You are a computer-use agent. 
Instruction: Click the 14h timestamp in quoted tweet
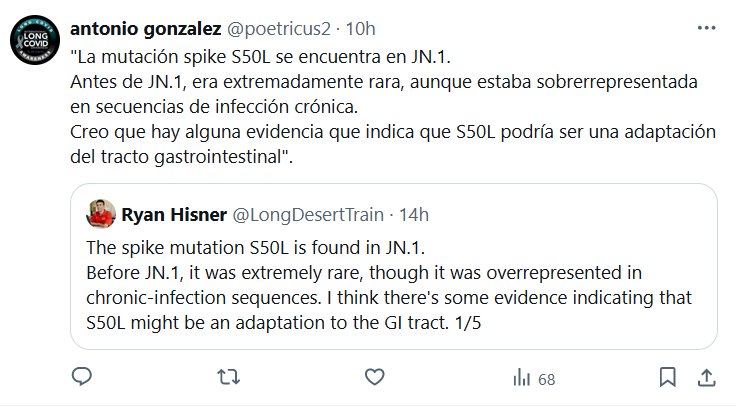click(412, 213)
